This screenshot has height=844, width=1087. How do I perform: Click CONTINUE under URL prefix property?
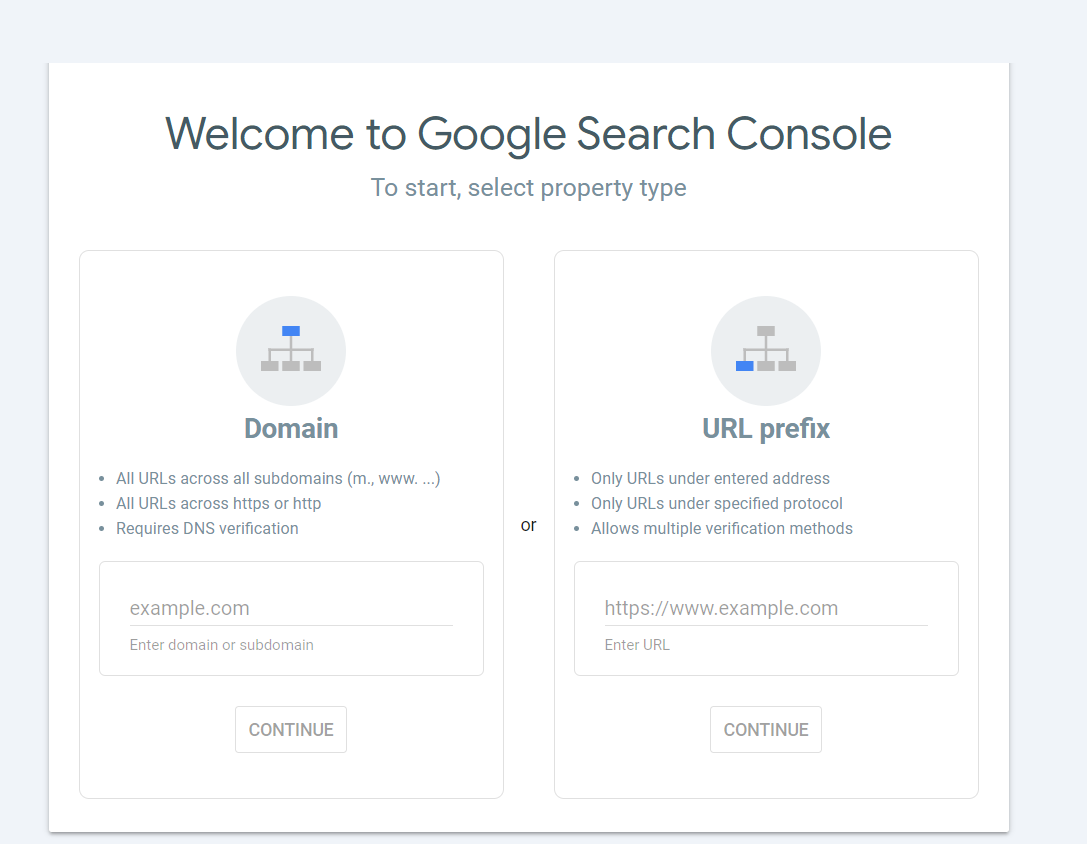tap(766, 730)
